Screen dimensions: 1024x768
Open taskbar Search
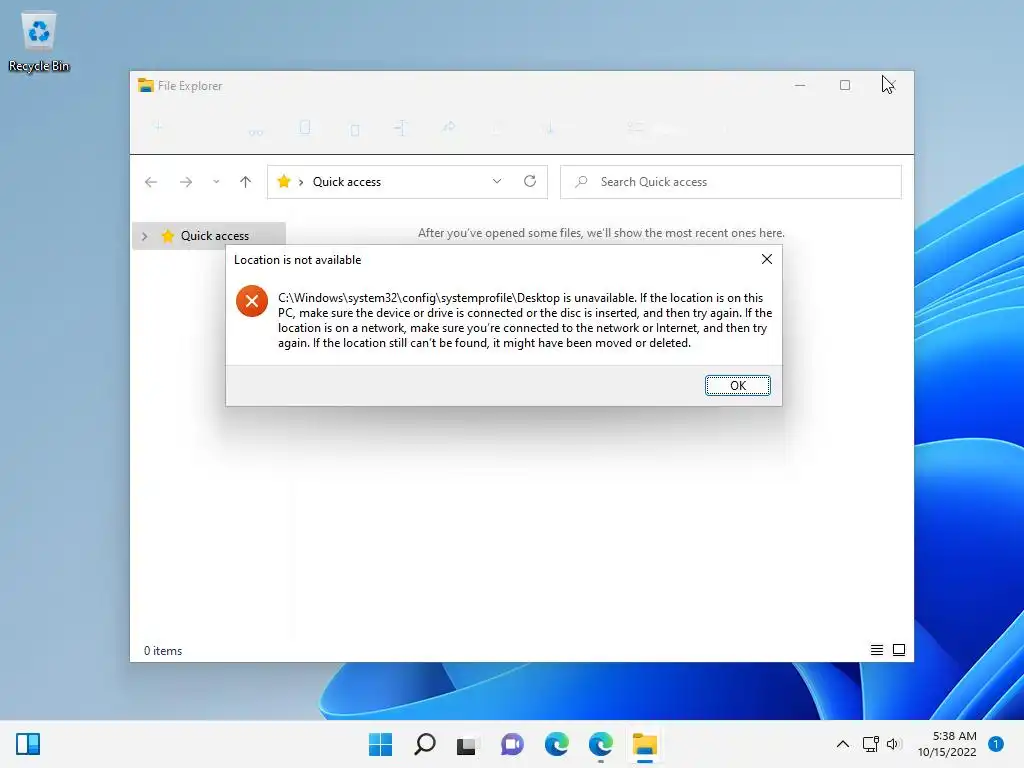424,744
